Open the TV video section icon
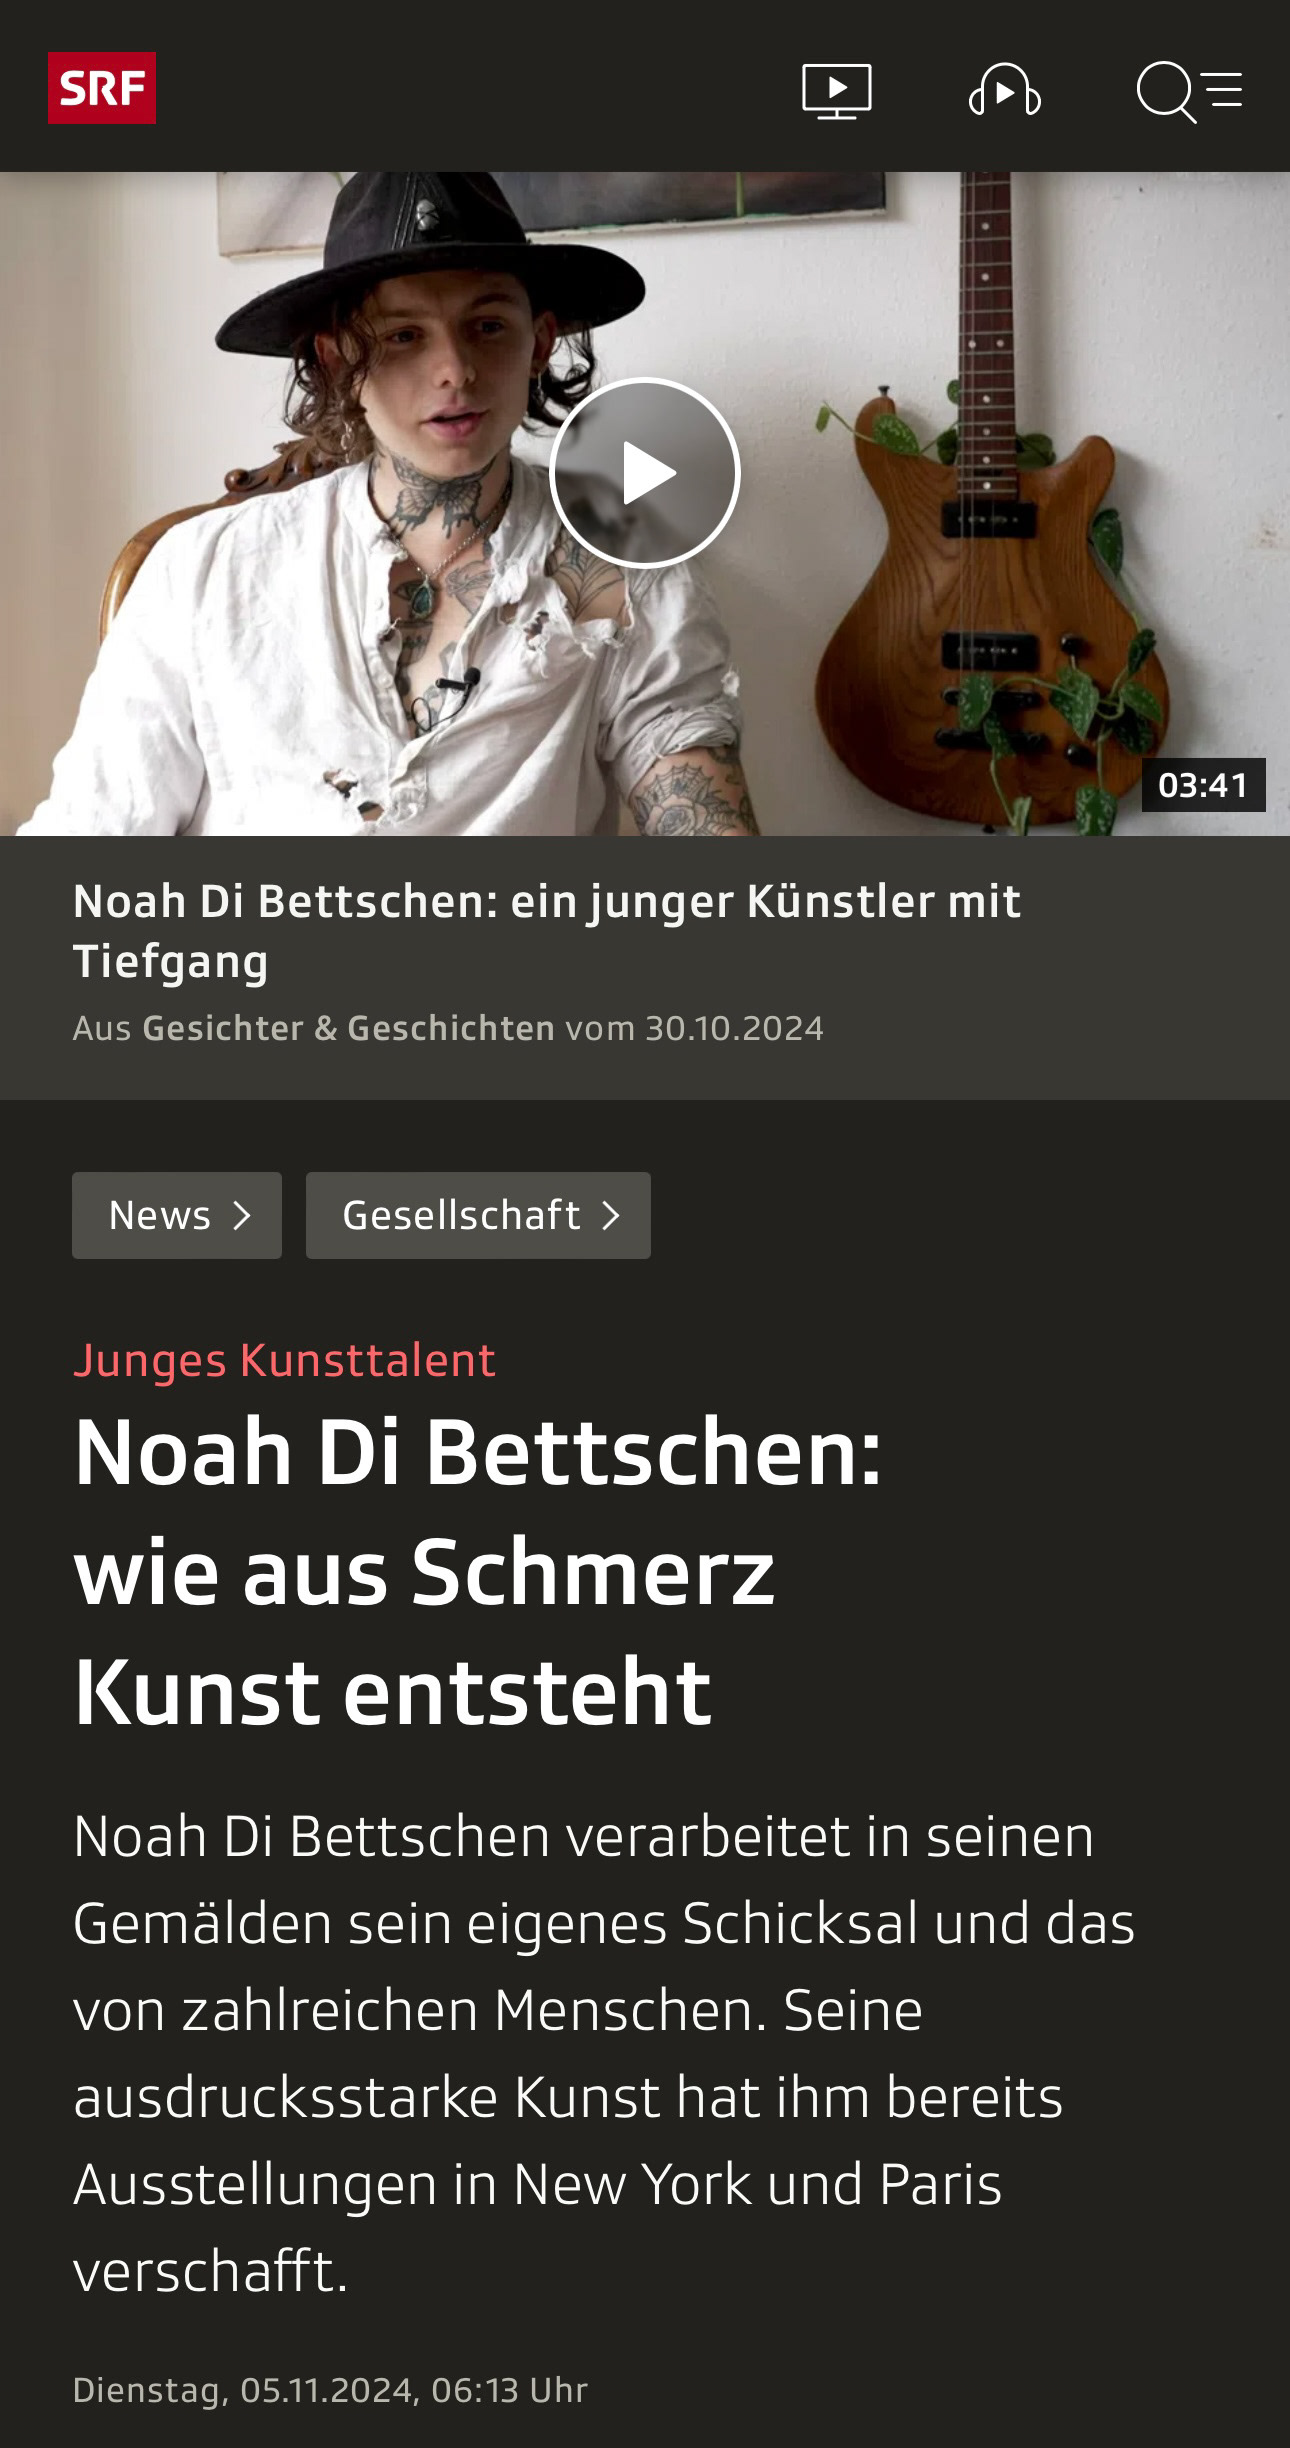 837,91
